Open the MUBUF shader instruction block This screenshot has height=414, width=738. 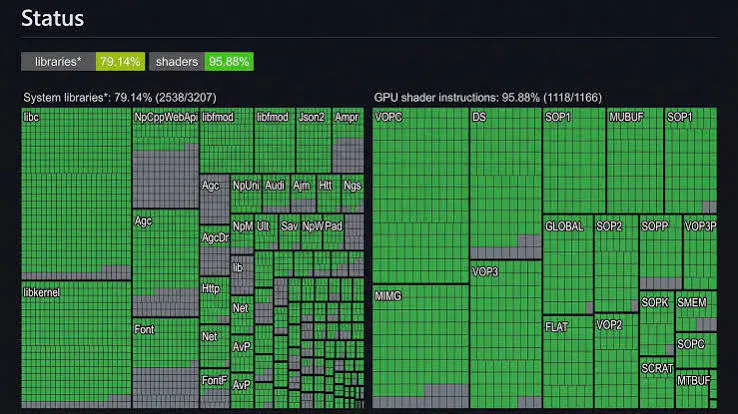pos(635,160)
